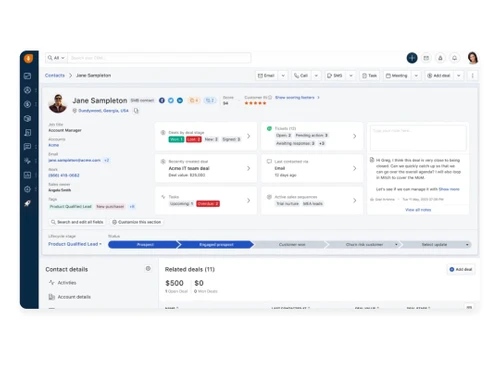This screenshot has height=375, width=500.
Task: Expand the Deals by deal stage card
Action: [249, 136]
